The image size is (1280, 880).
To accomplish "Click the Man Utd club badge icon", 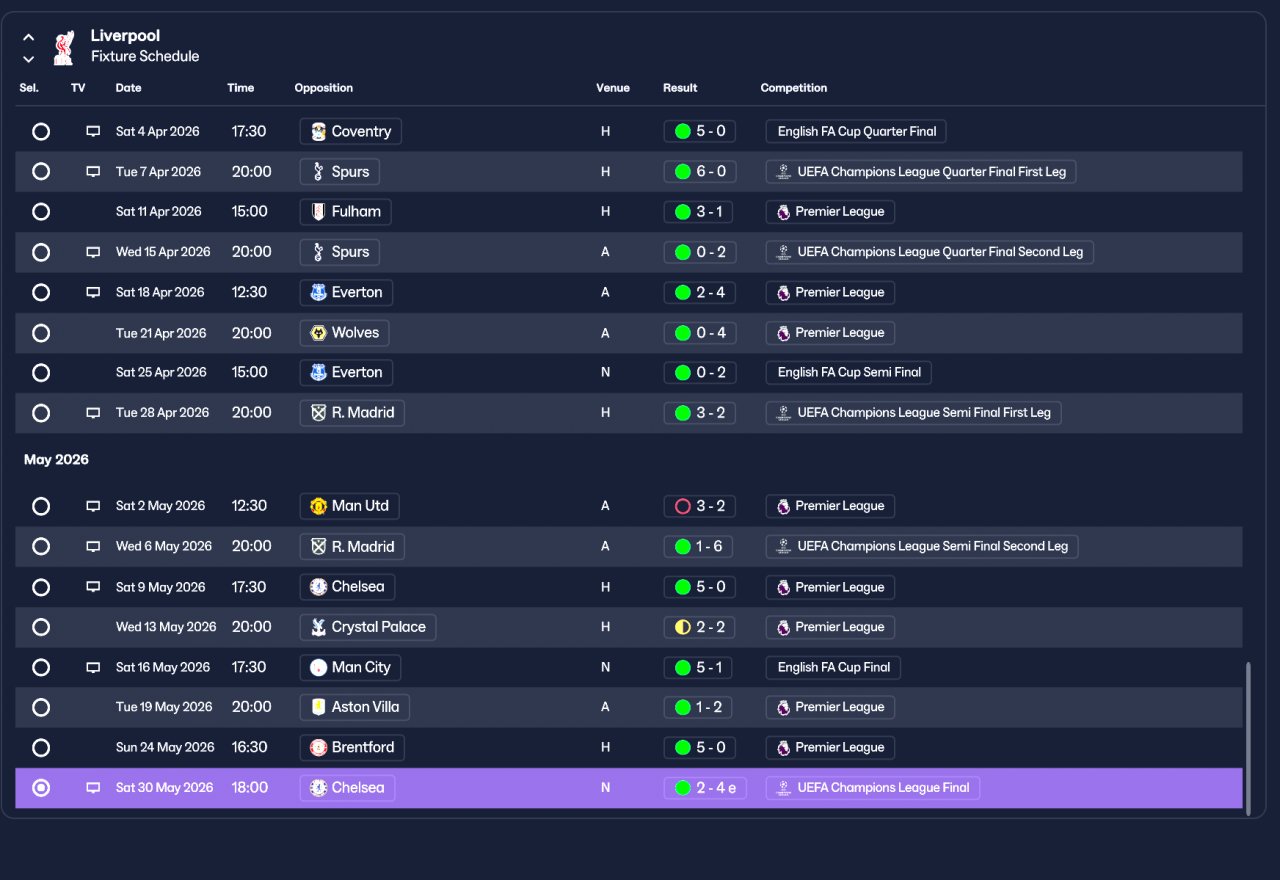I will tap(319, 506).
